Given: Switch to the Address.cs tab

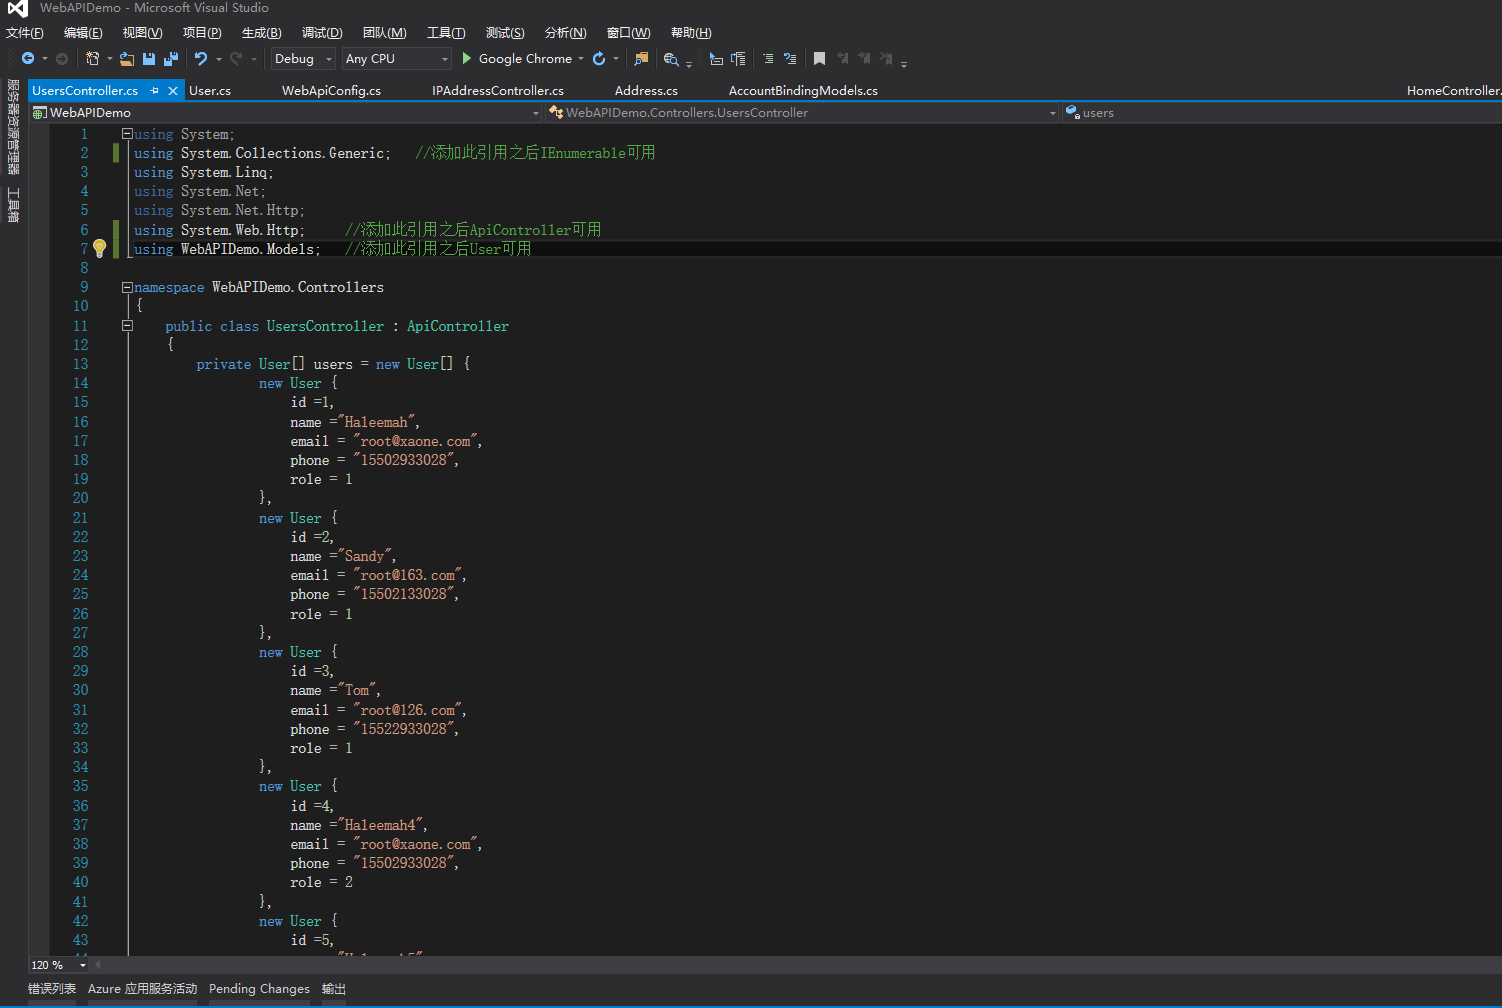Looking at the screenshot, I should pos(646,90).
